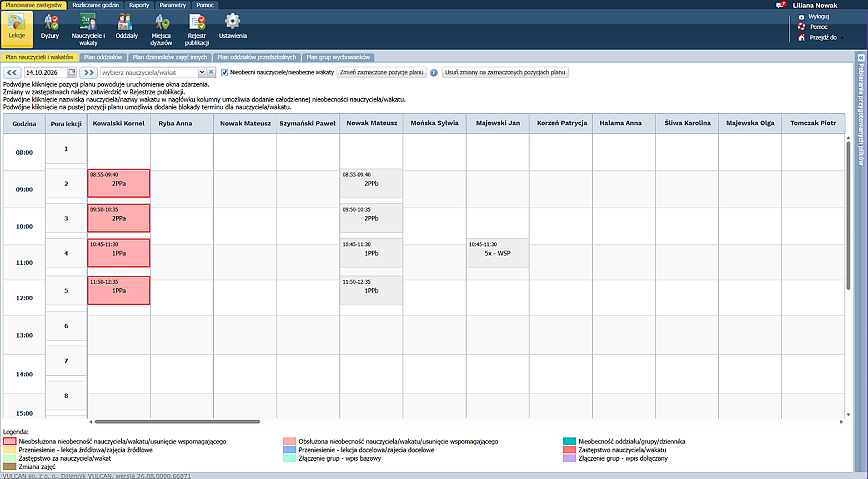Select Majewski Jan 5x - WSP lesson

coord(498,253)
